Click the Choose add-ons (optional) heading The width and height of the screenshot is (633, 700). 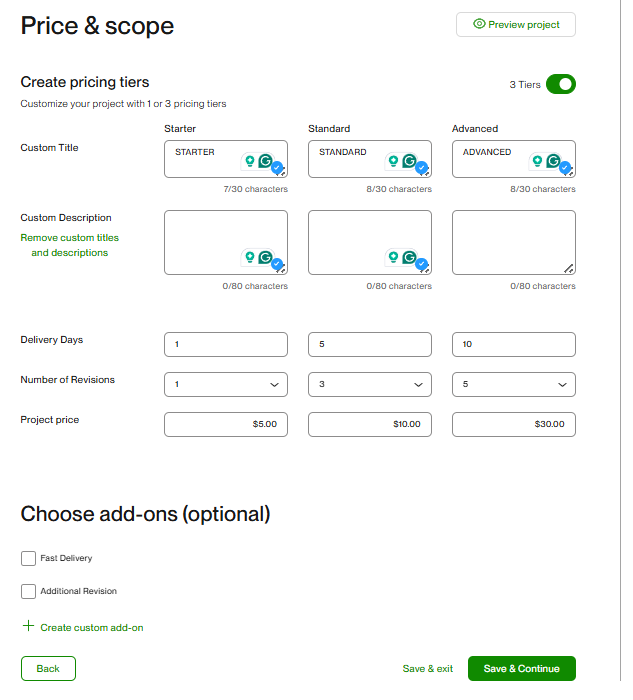[x=146, y=514]
